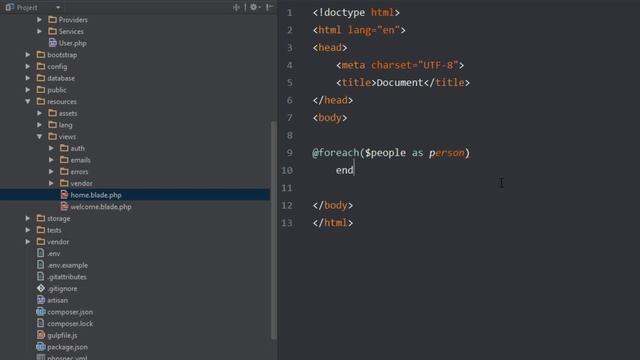Expand the auth folder arrow
This screenshot has height=360, width=640.
pyautogui.click(x=51, y=148)
